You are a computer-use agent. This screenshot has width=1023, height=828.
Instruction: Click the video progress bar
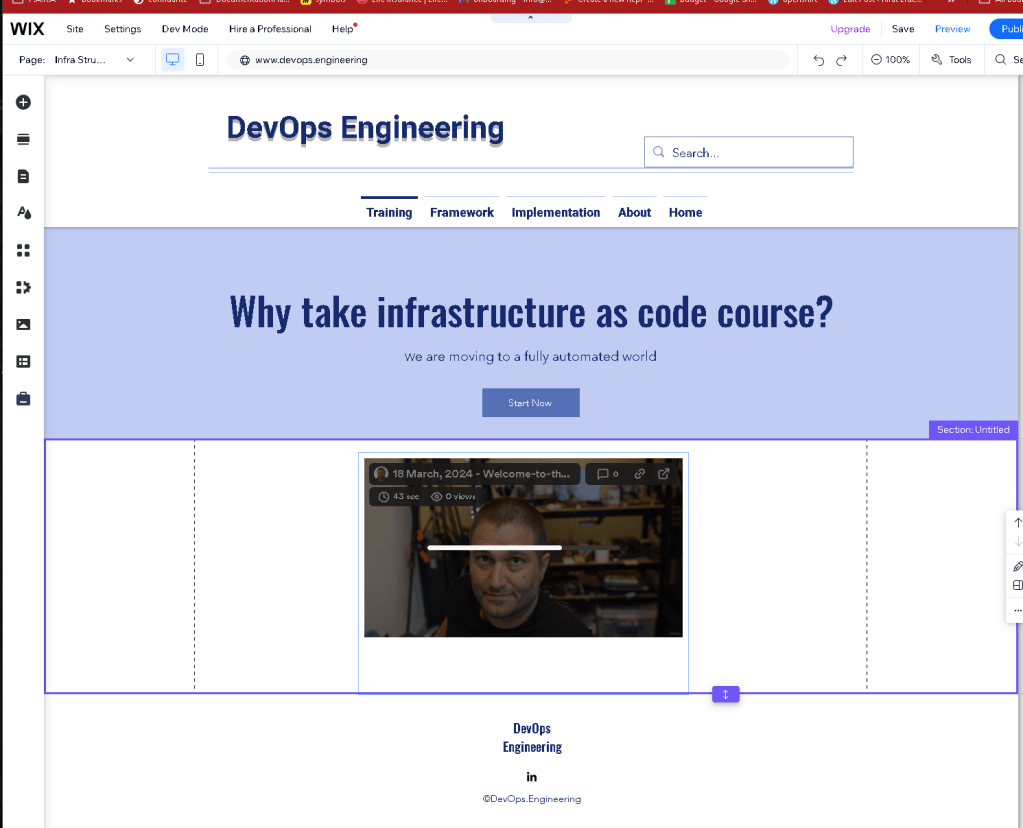point(523,548)
